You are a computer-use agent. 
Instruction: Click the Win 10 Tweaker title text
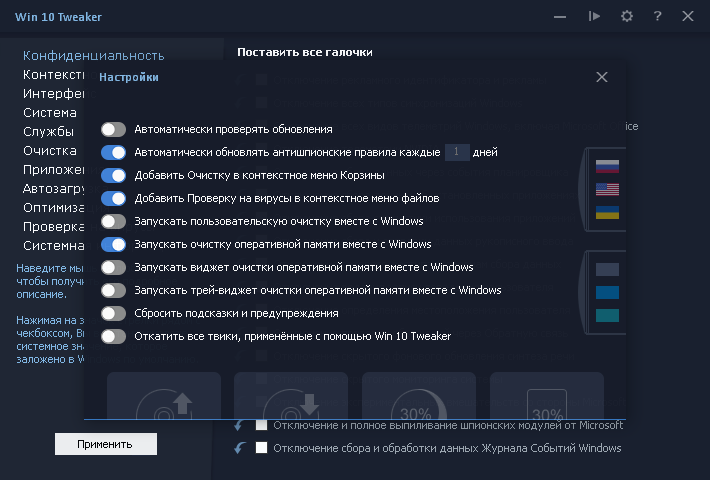click(x=58, y=17)
